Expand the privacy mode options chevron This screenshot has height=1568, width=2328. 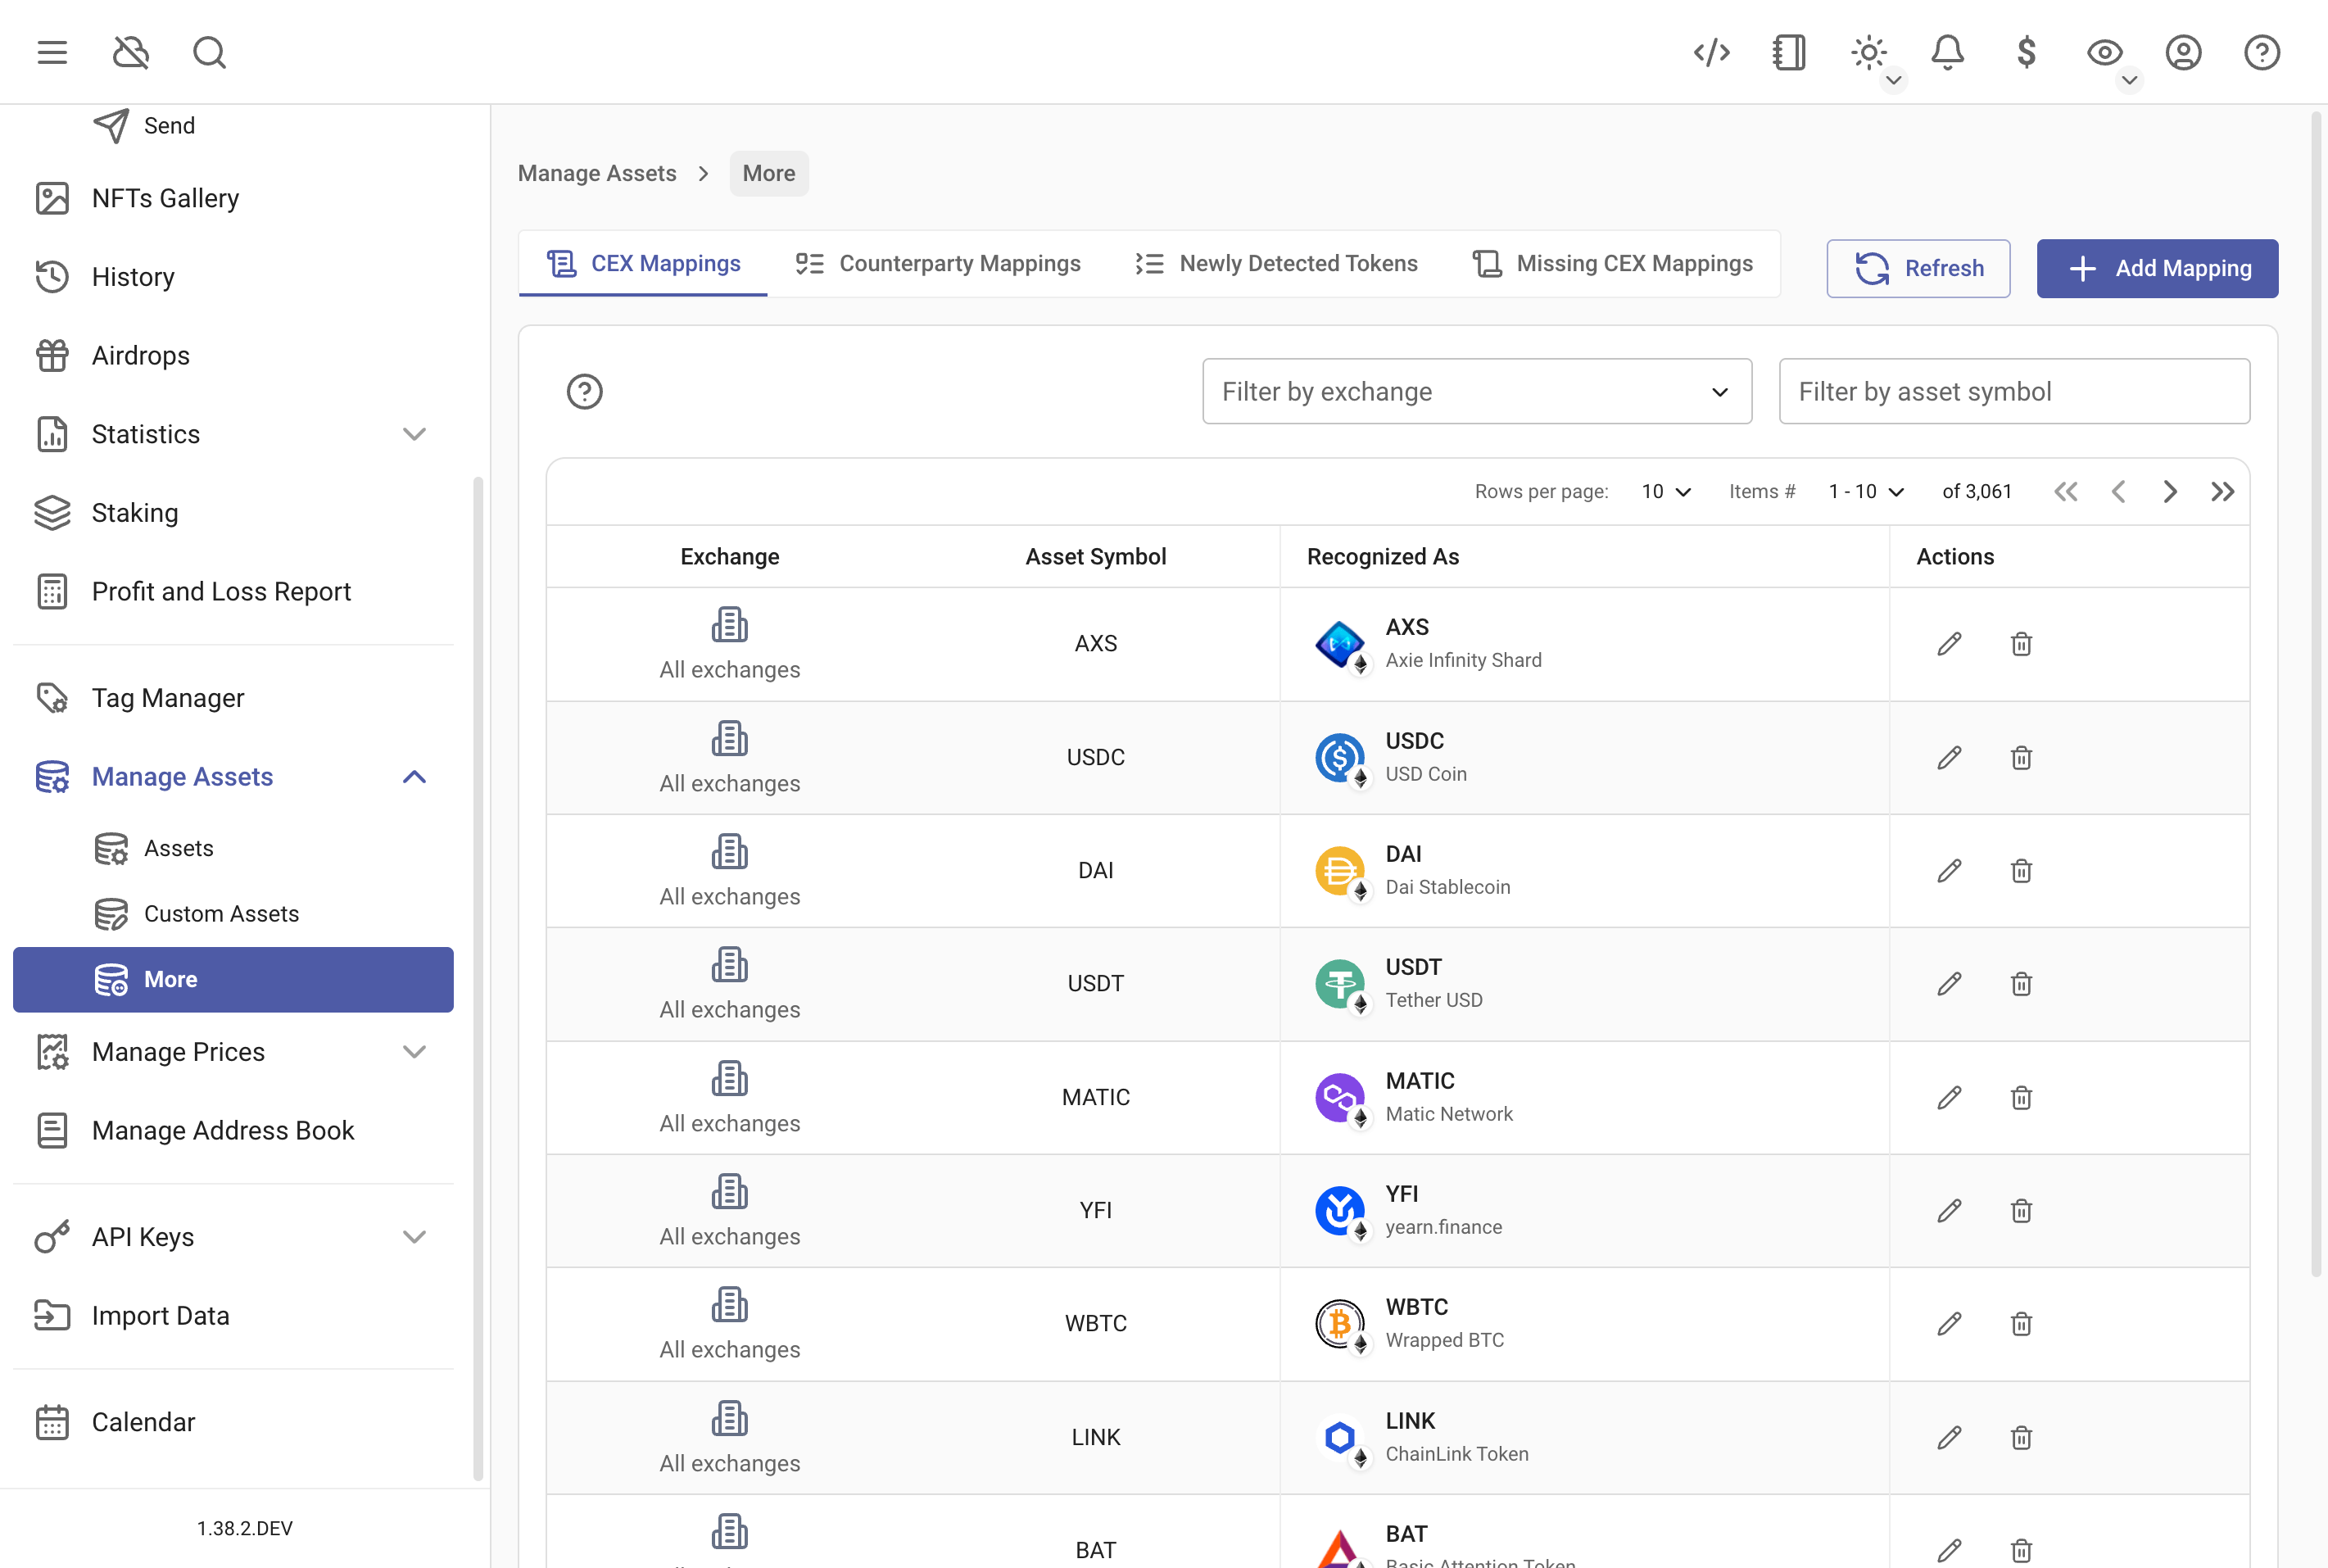(x=2129, y=80)
